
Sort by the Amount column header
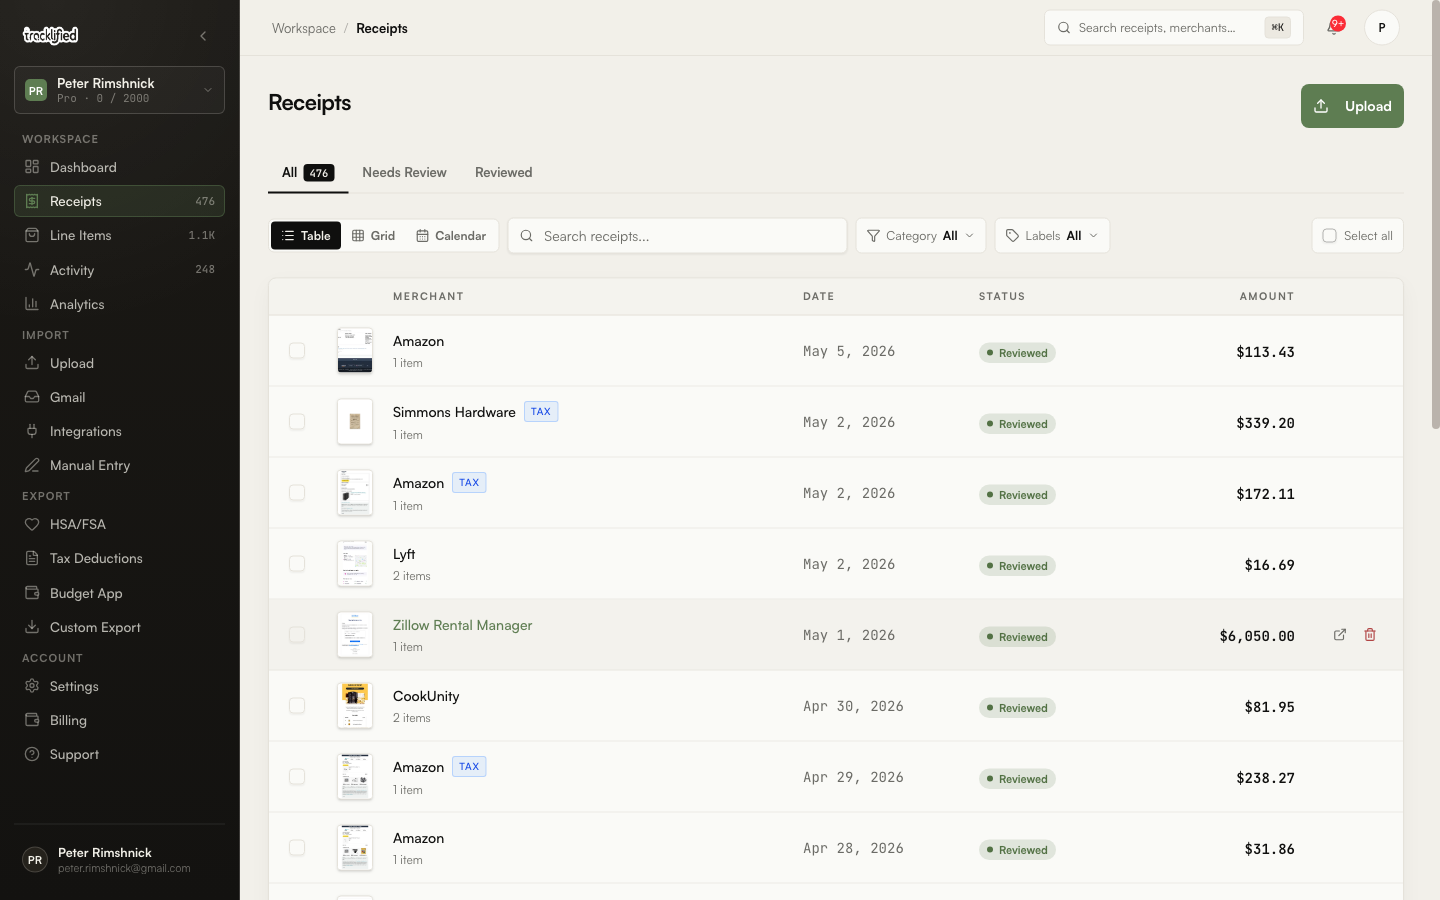(x=1267, y=296)
